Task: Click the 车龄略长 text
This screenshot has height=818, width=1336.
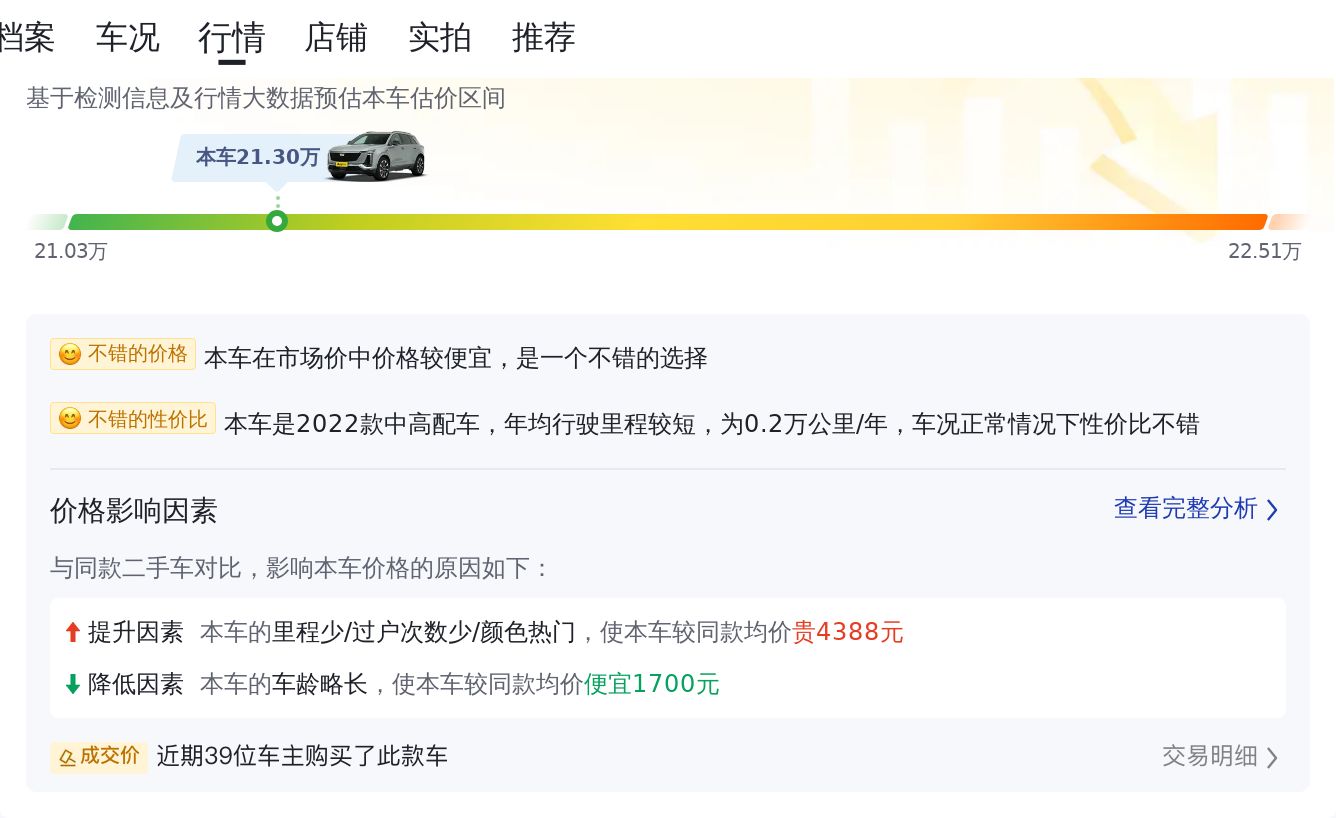Action: tap(320, 684)
